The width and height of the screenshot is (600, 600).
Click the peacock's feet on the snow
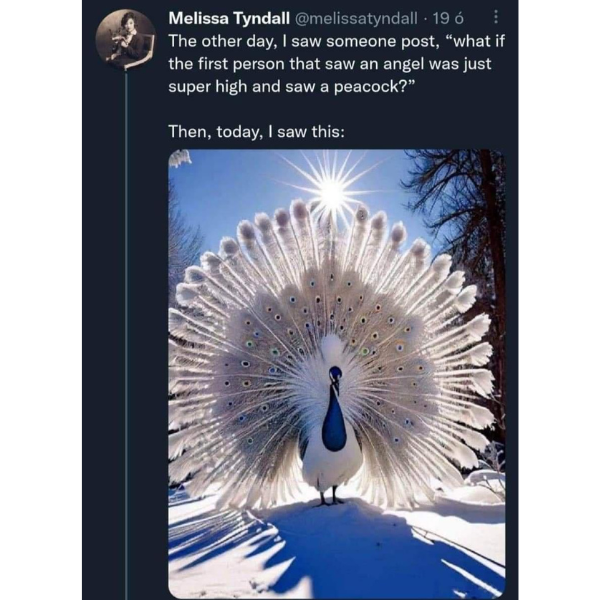330,497
